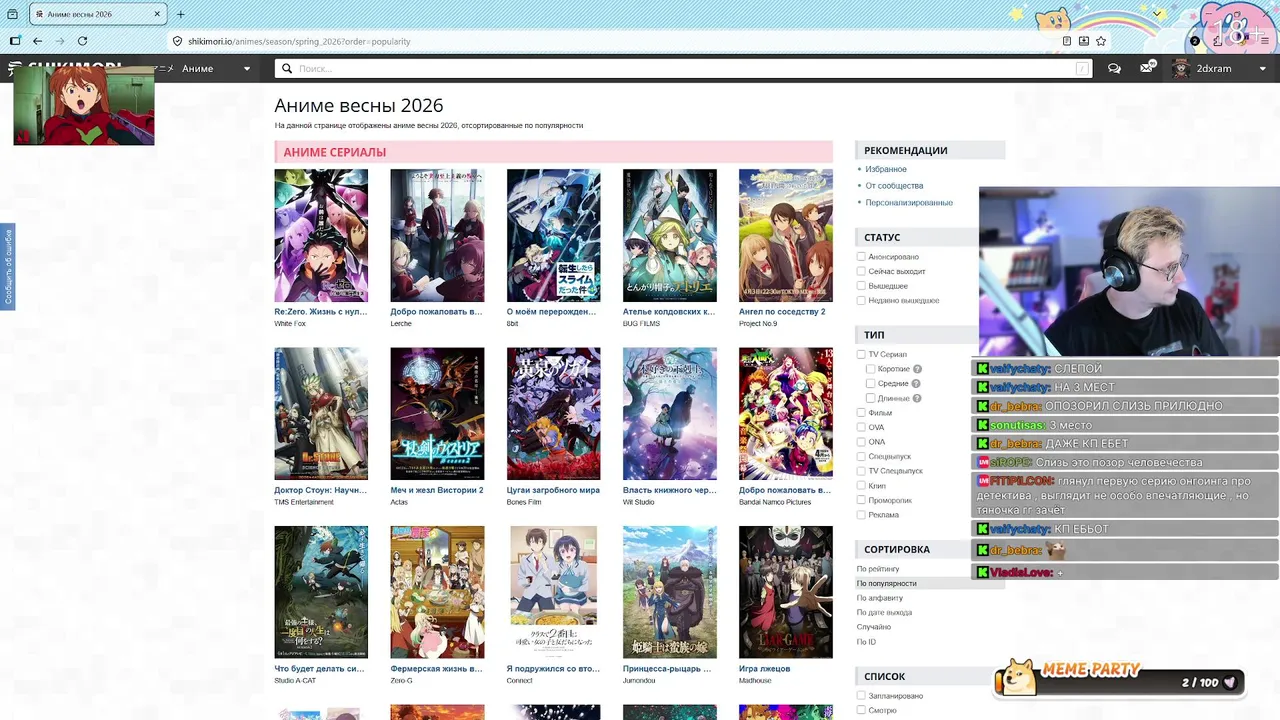Expand the Аниме section dropdown
The height and width of the screenshot is (720, 1280).
247,68
